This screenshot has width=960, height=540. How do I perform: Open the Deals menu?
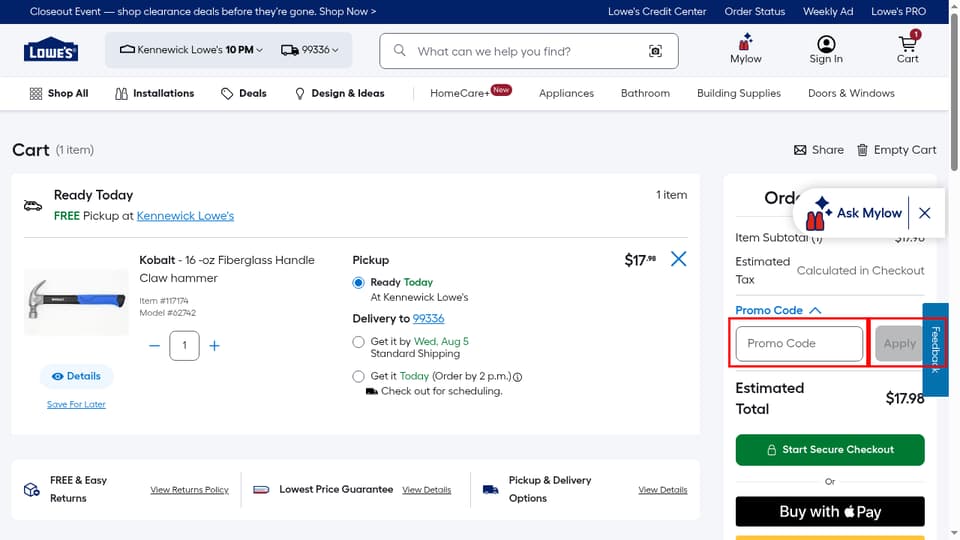tap(244, 94)
